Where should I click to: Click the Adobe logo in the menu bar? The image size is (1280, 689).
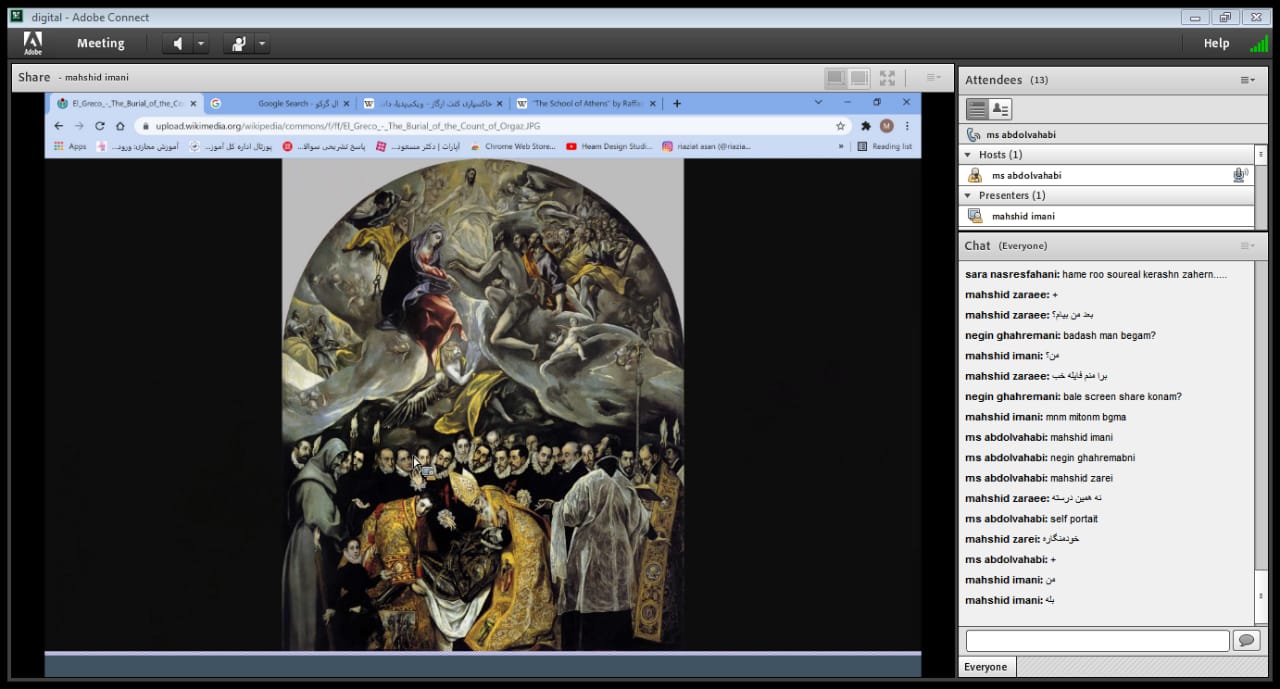click(x=32, y=43)
